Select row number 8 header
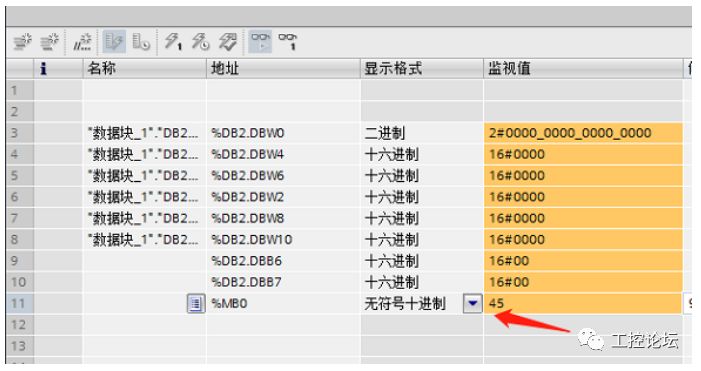This screenshot has height=371, width=701. pos(20,239)
